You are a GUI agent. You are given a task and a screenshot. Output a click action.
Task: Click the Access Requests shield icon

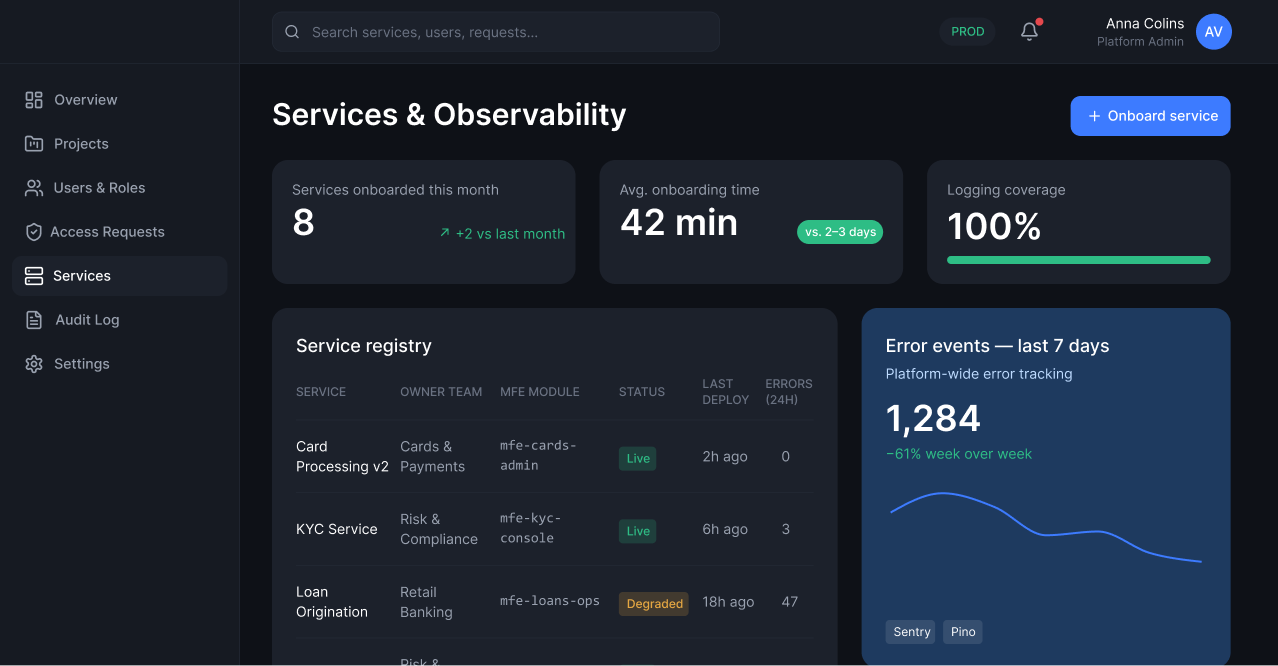point(33,232)
